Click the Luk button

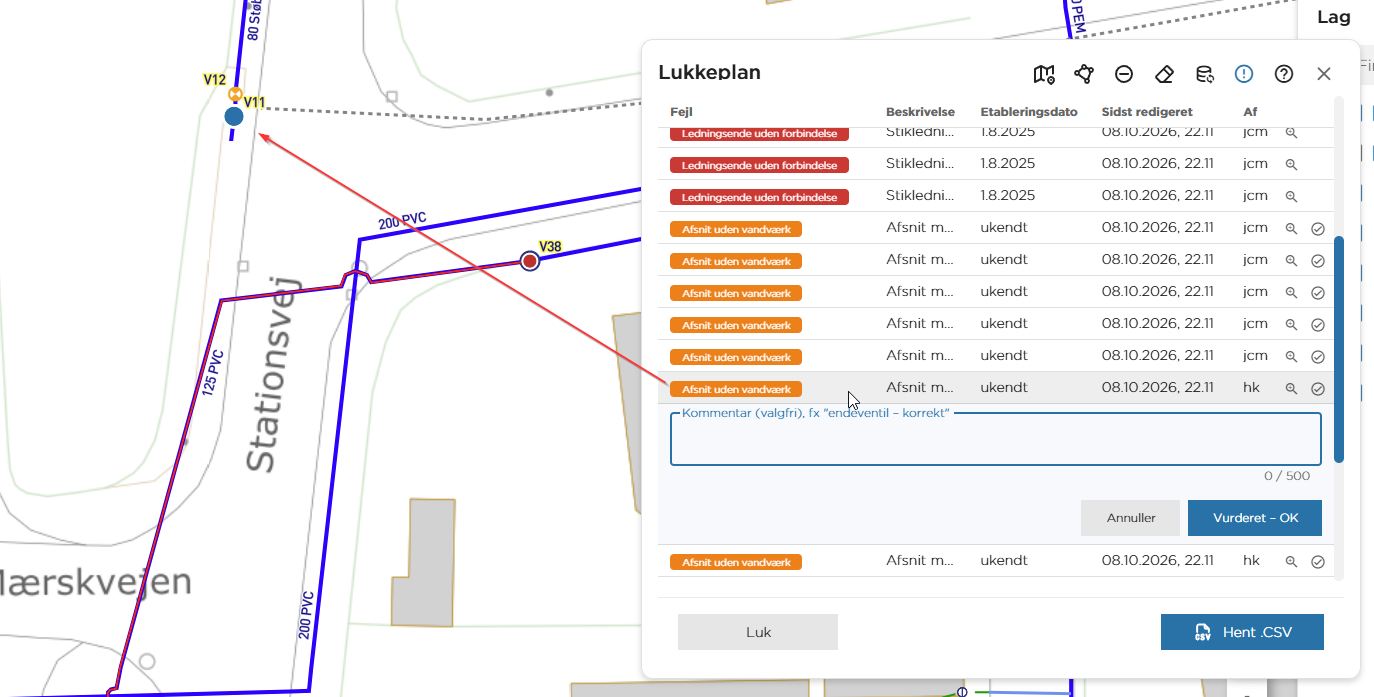pyautogui.click(x=758, y=632)
